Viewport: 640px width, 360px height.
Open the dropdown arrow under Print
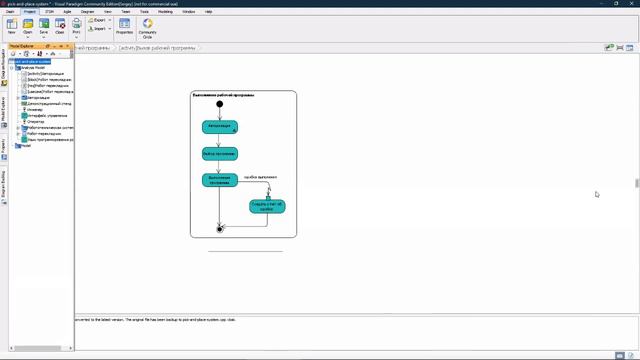[76, 37]
